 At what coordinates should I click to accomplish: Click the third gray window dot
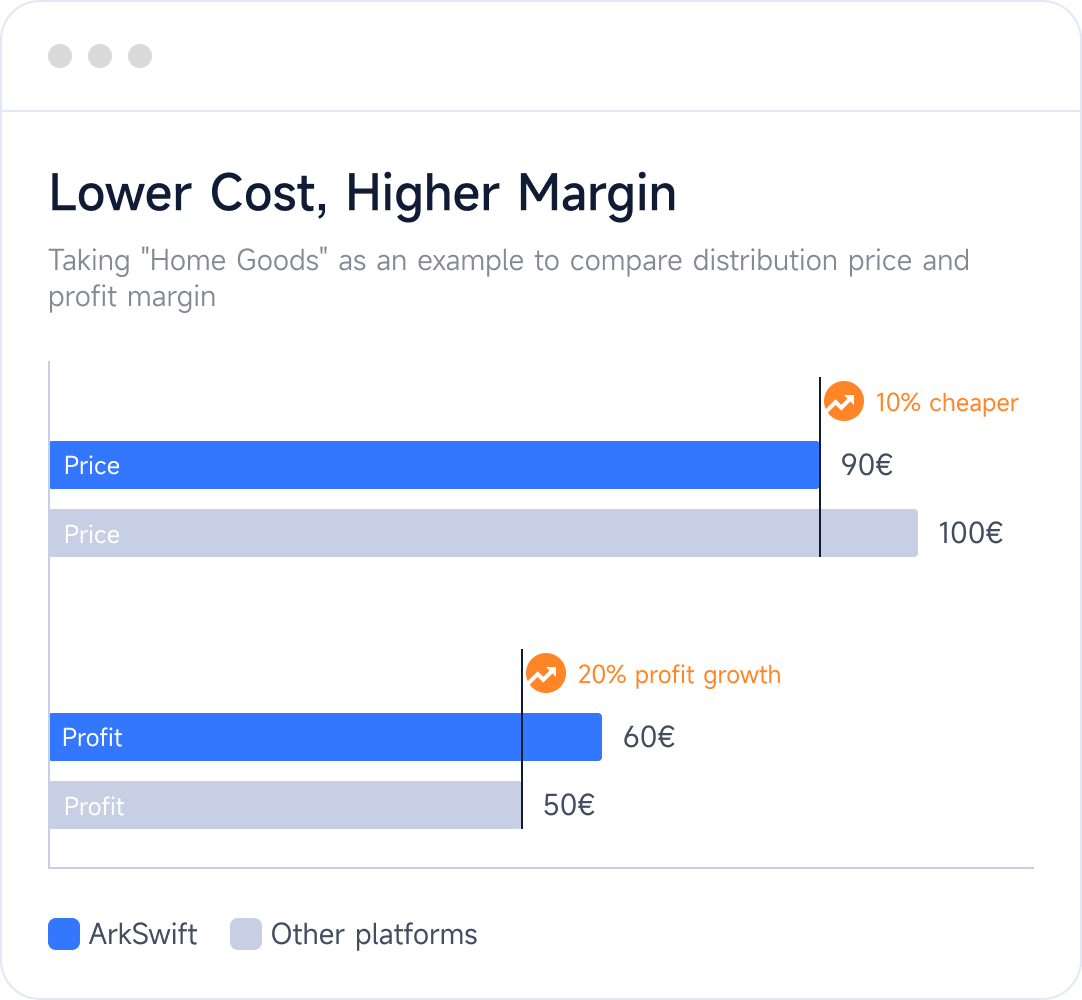point(140,56)
